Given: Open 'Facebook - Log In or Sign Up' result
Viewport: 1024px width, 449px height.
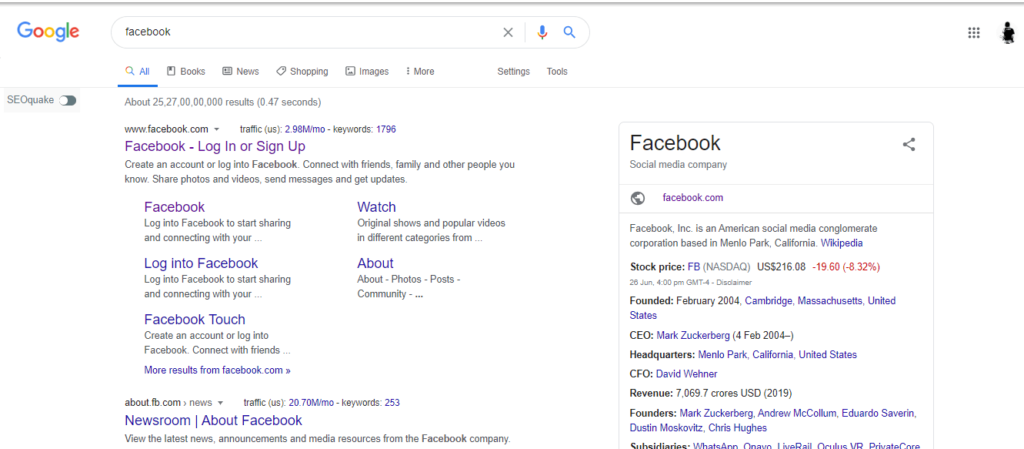Looking at the screenshot, I should pyautogui.click(x=215, y=146).
